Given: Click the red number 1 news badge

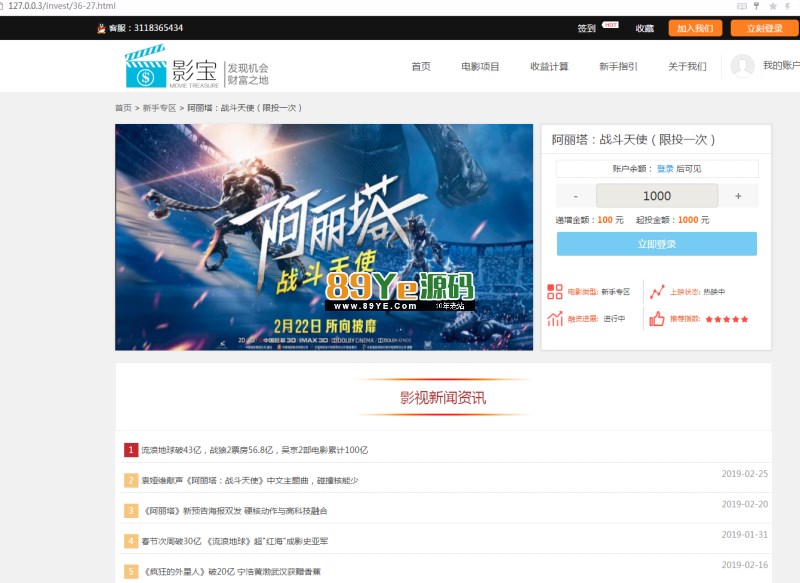Looking at the screenshot, I should (x=131, y=450).
